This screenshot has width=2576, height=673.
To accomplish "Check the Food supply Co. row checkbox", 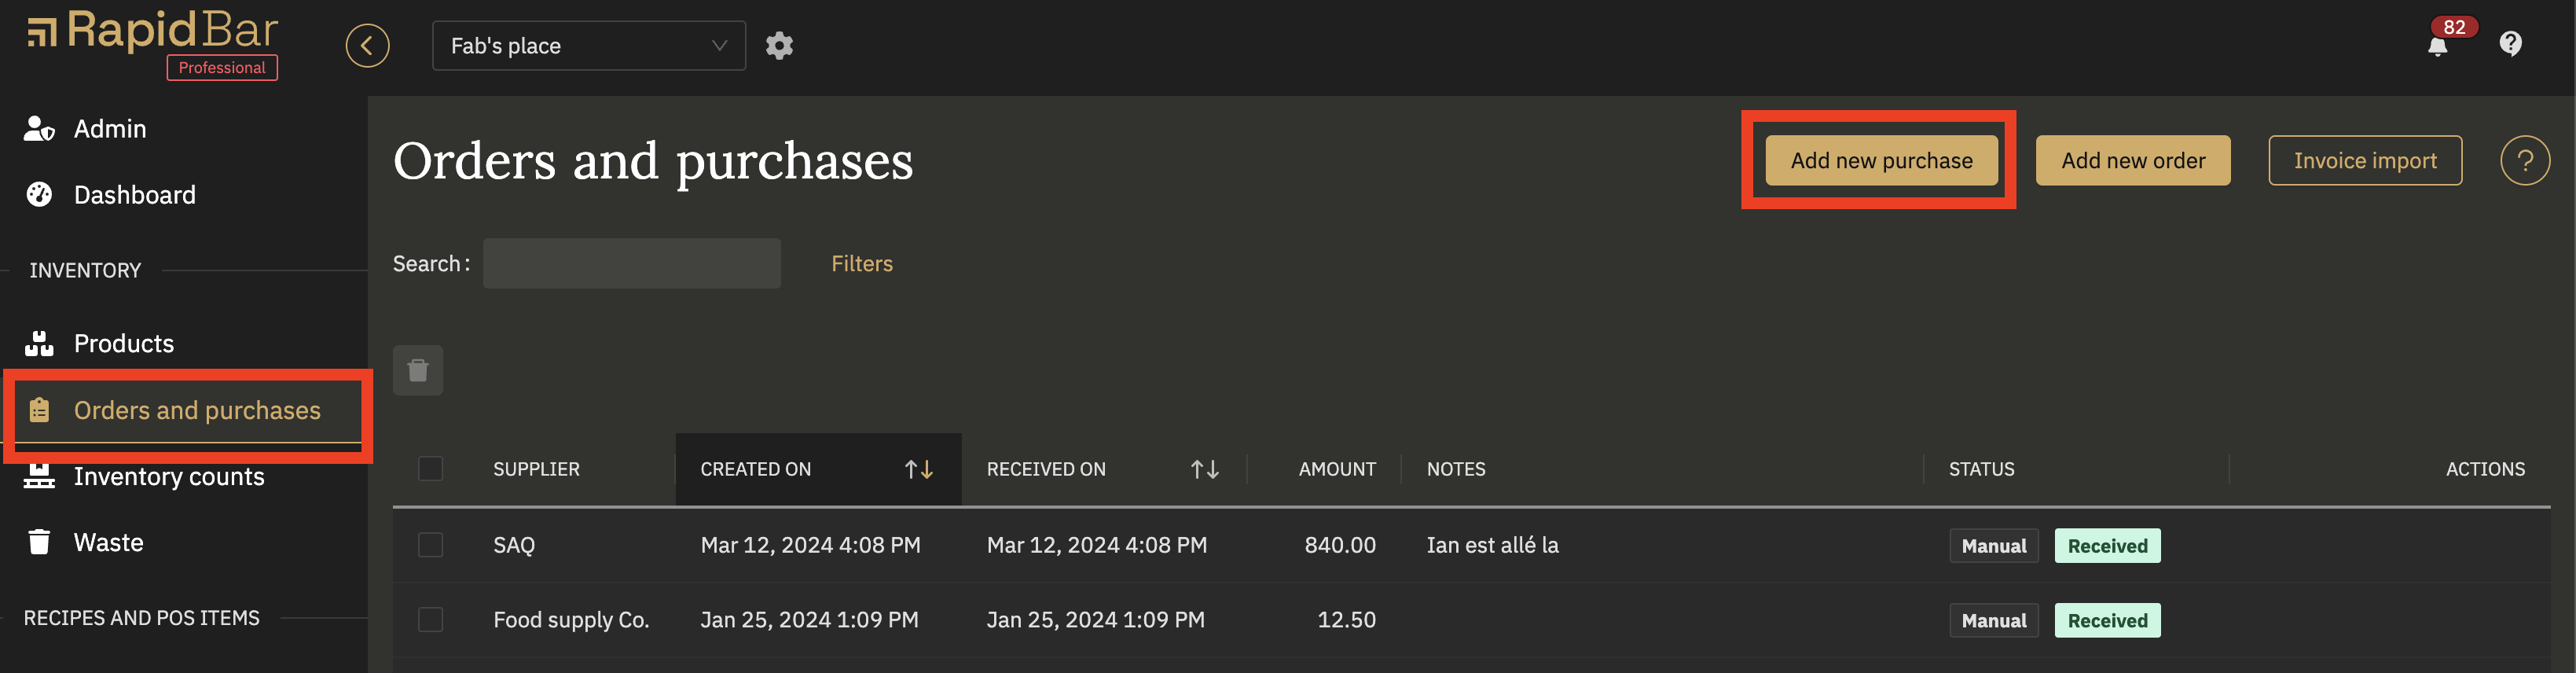I will pyautogui.click(x=431, y=620).
